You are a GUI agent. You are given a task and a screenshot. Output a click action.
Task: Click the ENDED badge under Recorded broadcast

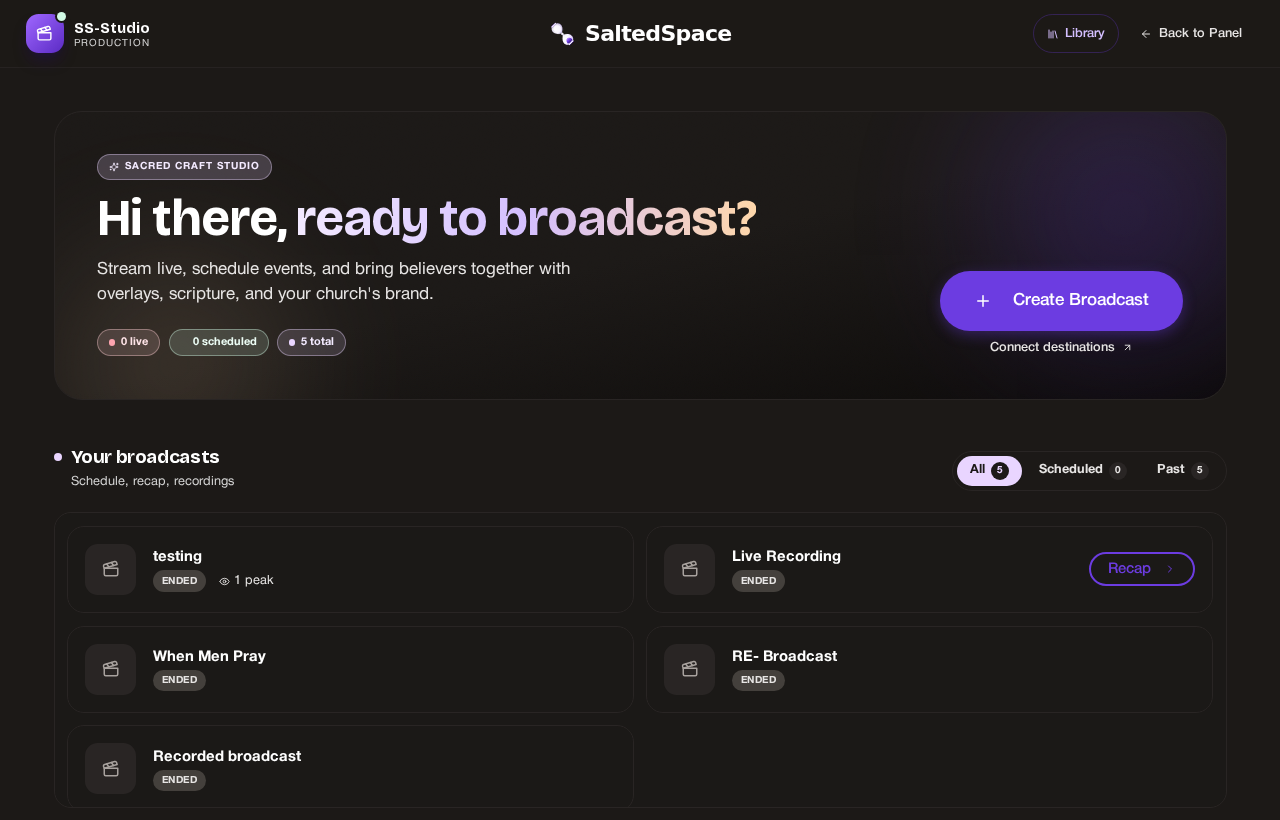pyautogui.click(x=179, y=781)
